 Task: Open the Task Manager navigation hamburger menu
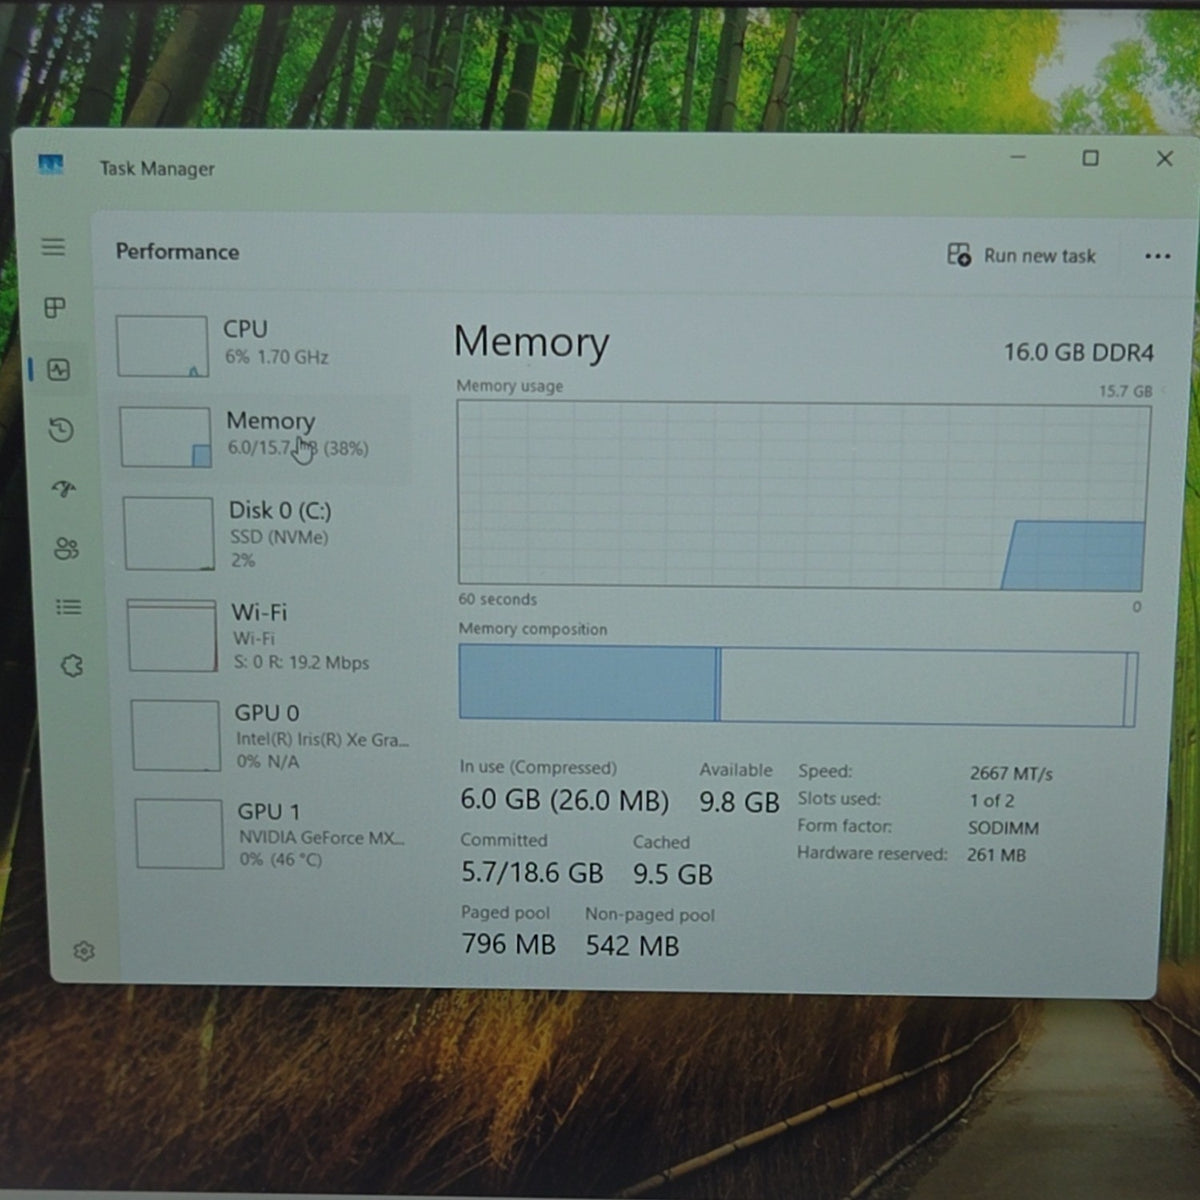coord(53,247)
